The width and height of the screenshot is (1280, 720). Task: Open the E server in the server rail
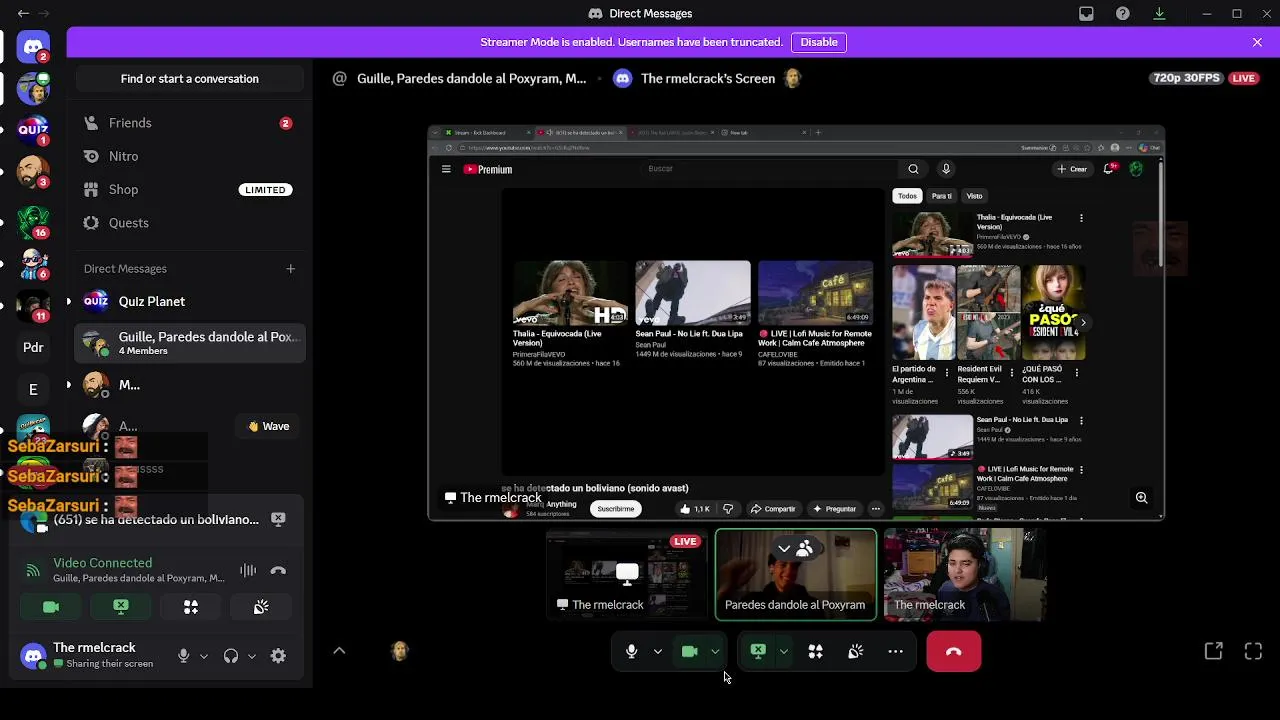pyautogui.click(x=33, y=389)
